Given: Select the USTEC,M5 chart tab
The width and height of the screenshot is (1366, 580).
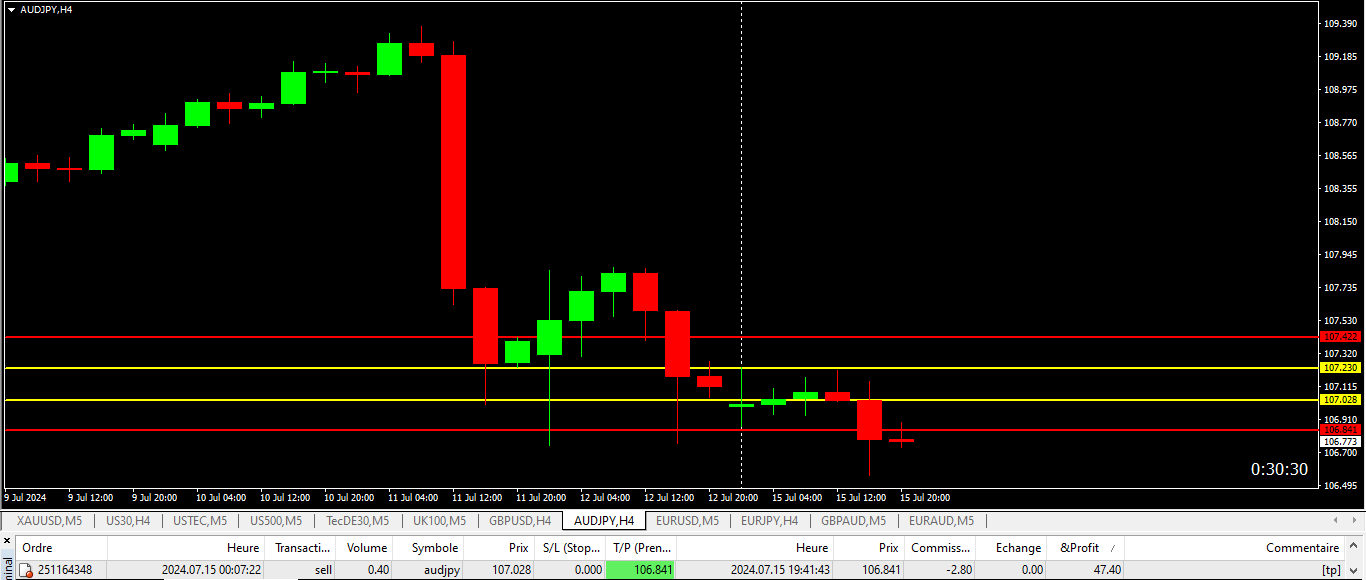Looking at the screenshot, I should (x=200, y=521).
